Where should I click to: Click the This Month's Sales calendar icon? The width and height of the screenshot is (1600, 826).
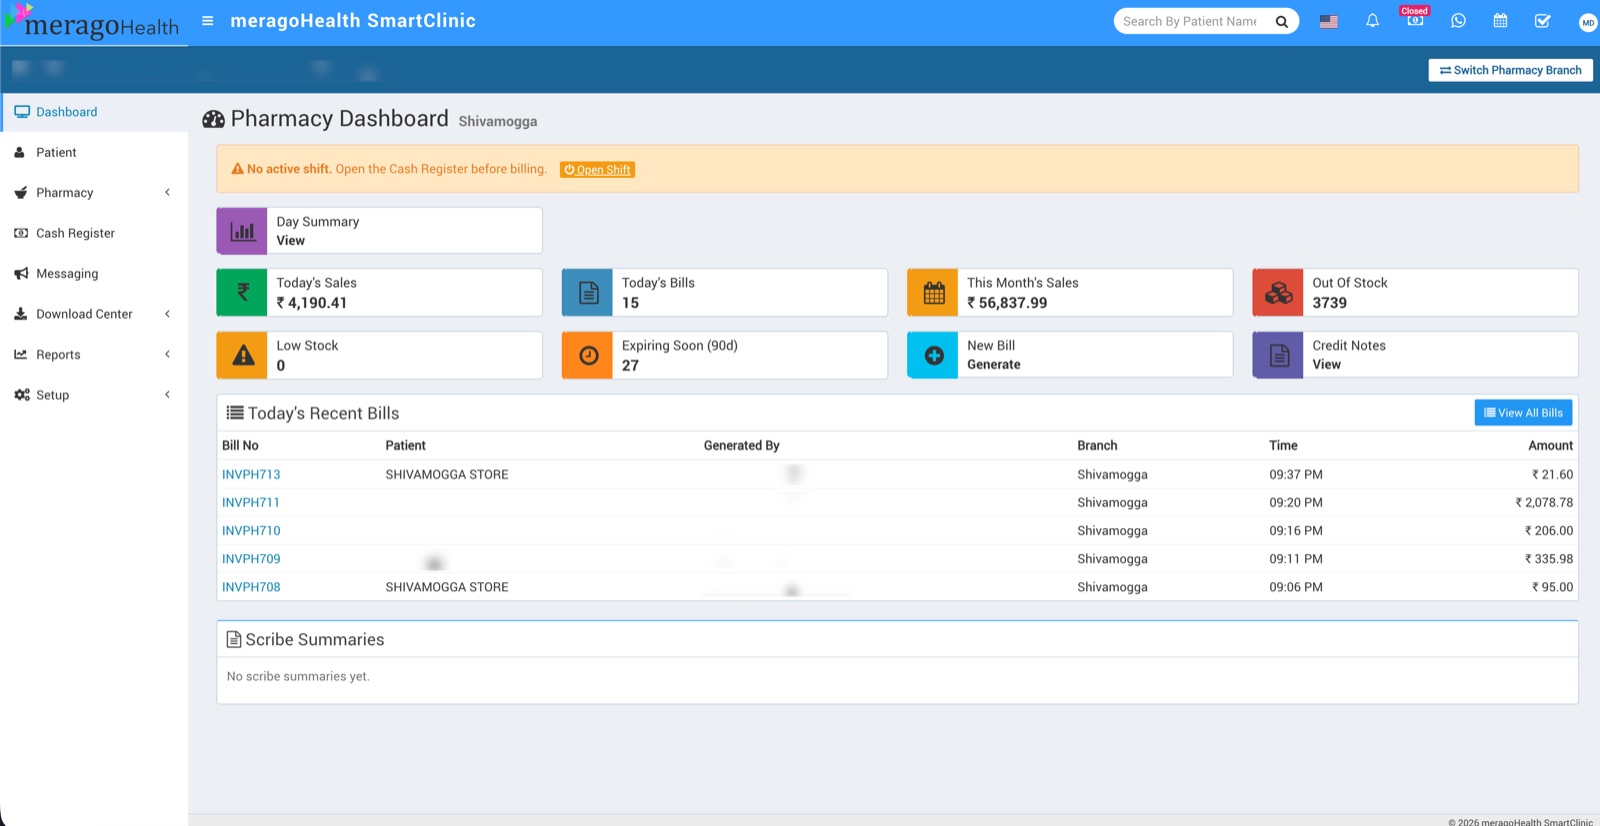click(933, 292)
